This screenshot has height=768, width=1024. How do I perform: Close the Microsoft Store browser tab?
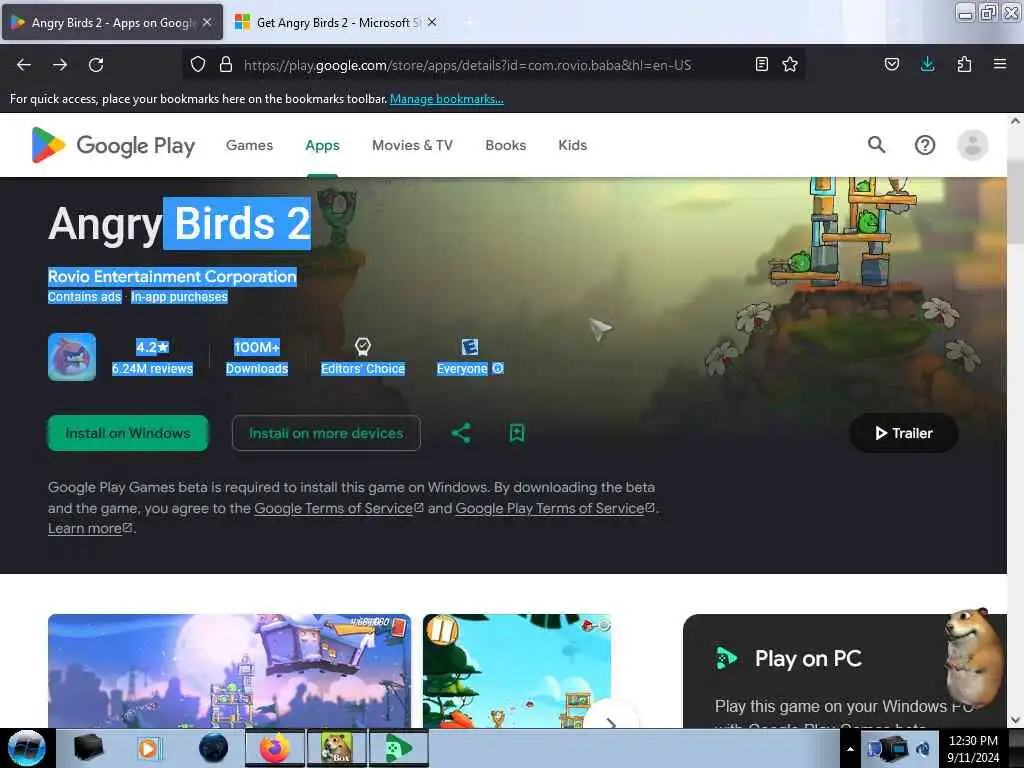(x=432, y=22)
